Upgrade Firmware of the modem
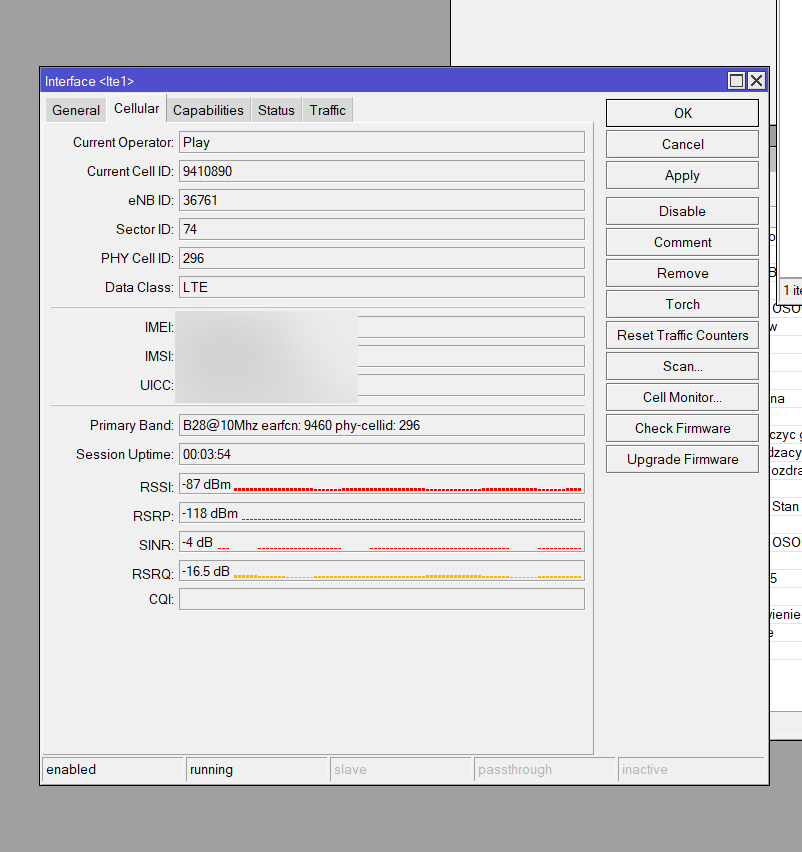This screenshot has height=852, width=802. (682, 459)
